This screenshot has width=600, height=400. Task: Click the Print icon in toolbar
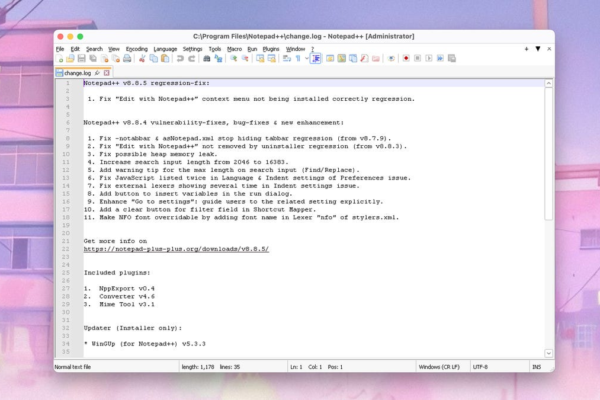click(x=127, y=59)
